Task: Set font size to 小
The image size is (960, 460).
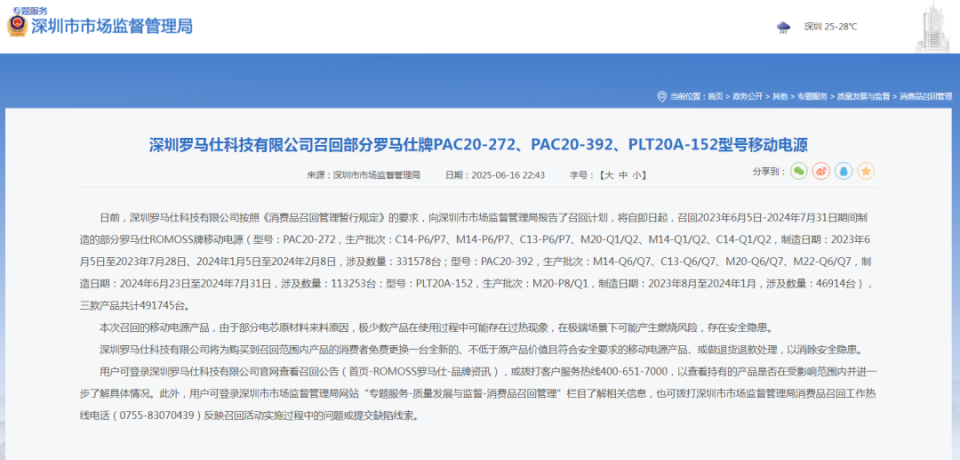Action: tap(637, 175)
